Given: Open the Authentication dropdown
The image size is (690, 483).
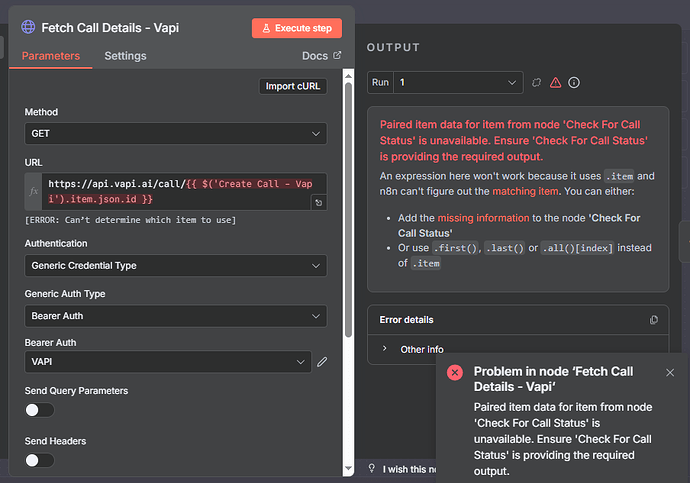Looking at the screenshot, I should coord(175,265).
